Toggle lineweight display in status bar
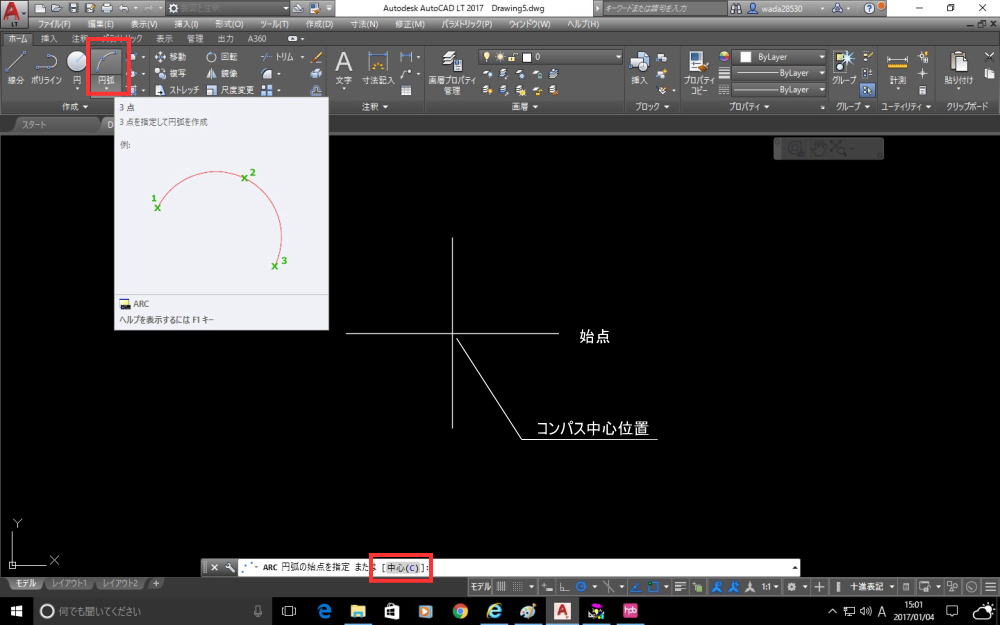The height and width of the screenshot is (625, 1000). (x=680, y=587)
